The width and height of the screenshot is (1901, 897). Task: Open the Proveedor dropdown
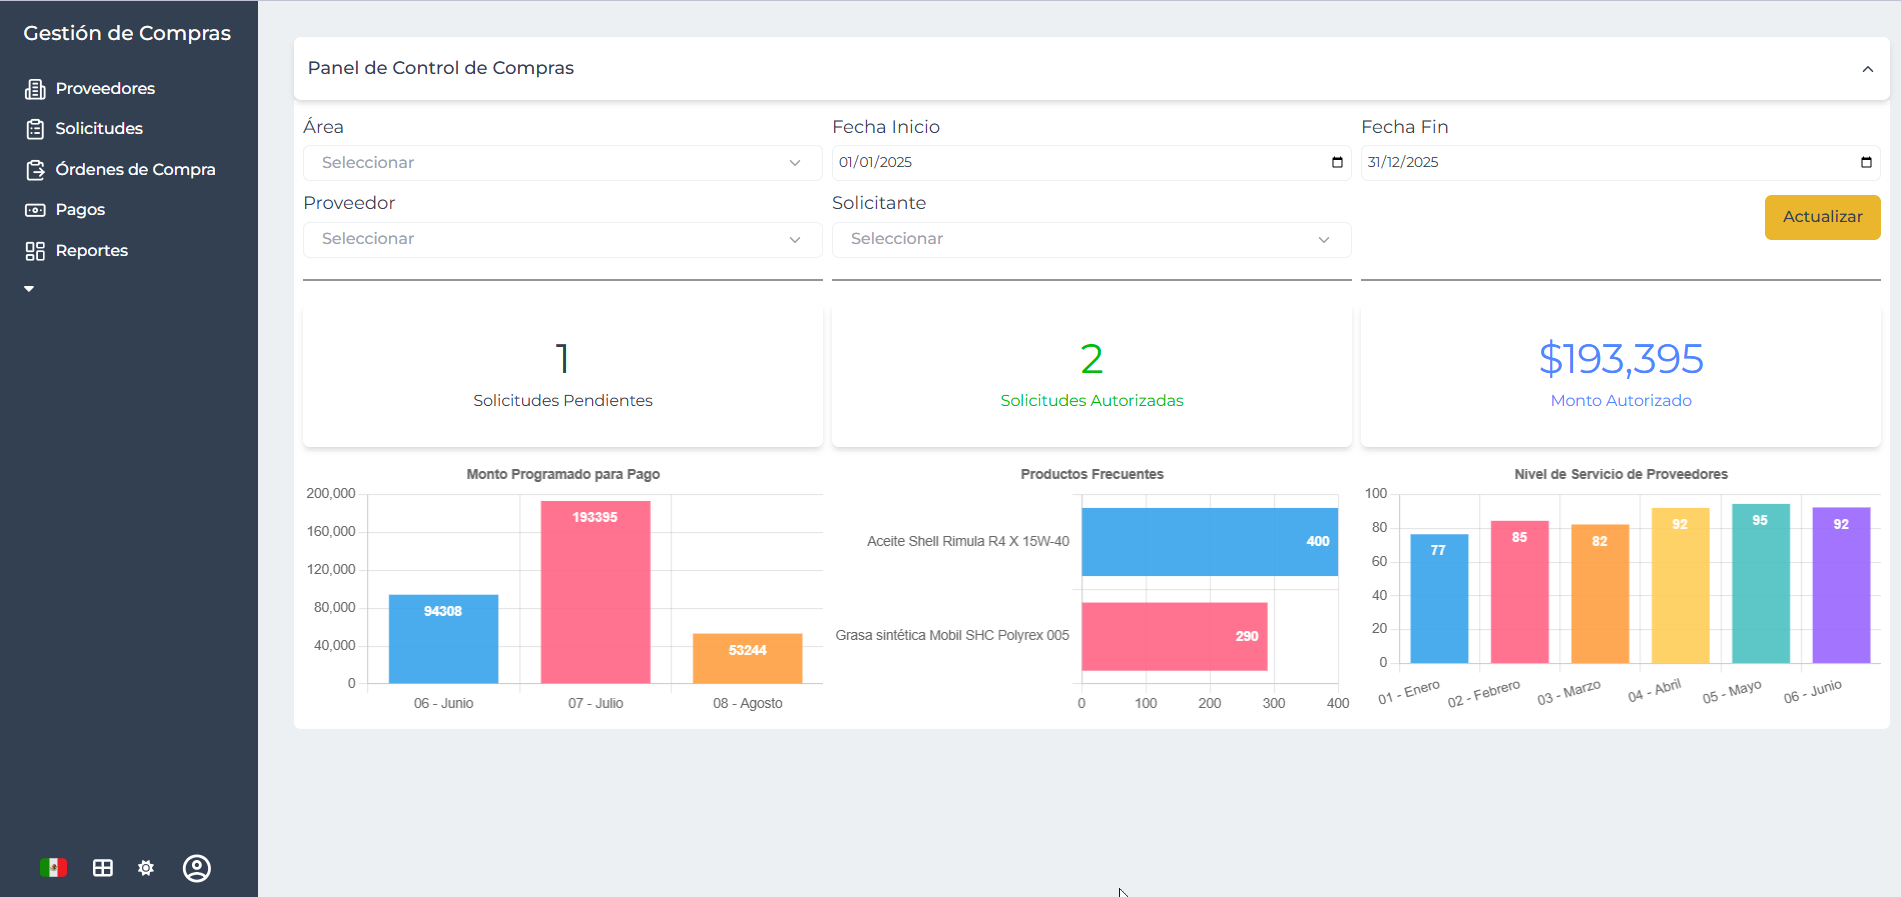pos(562,239)
